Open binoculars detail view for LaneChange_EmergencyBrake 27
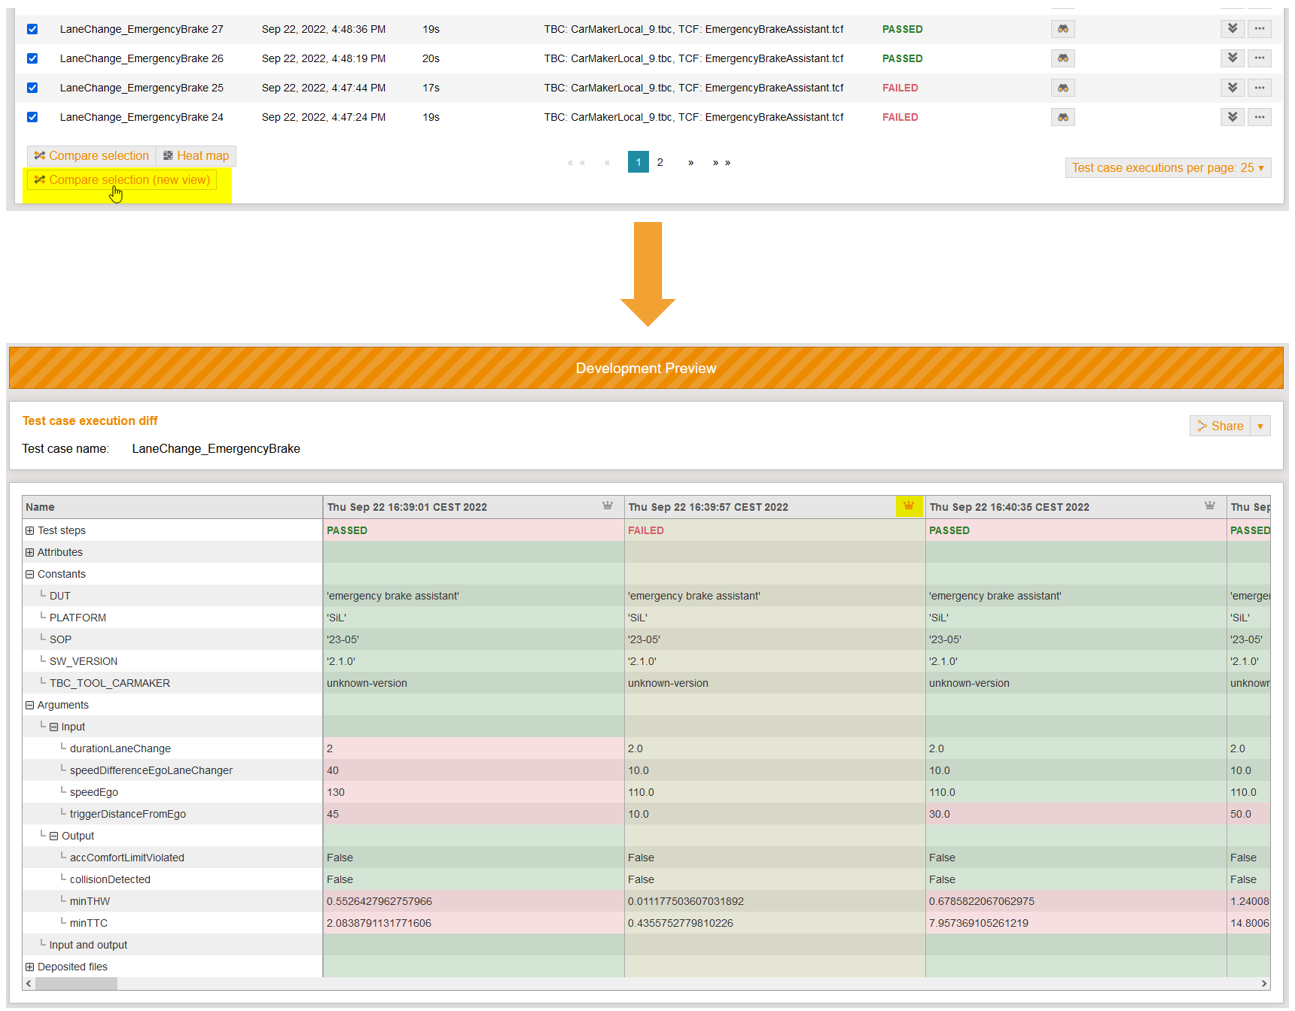This screenshot has height=1011, width=1295. tap(1062, 28)
